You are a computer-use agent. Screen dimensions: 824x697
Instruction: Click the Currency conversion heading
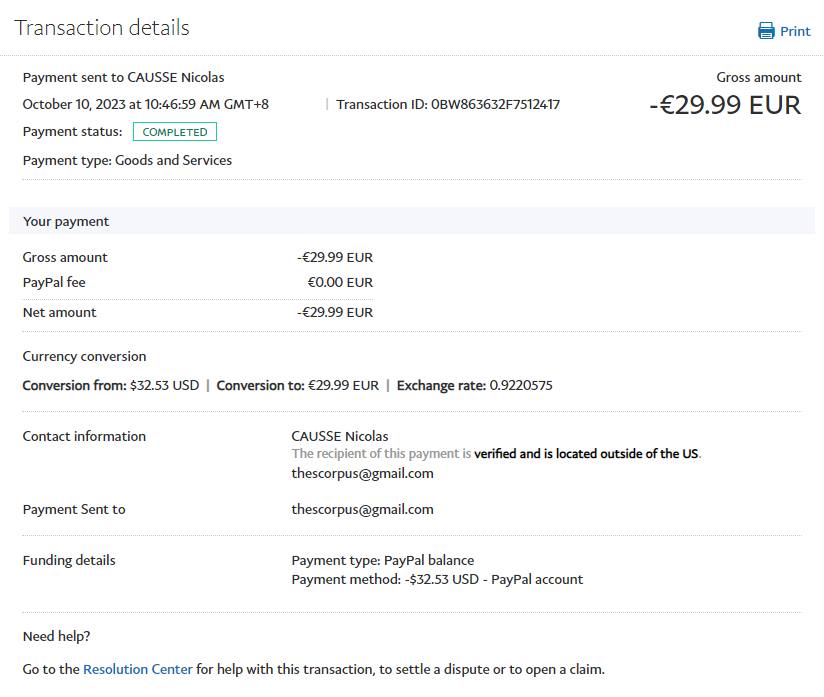[x=84, y=356]
